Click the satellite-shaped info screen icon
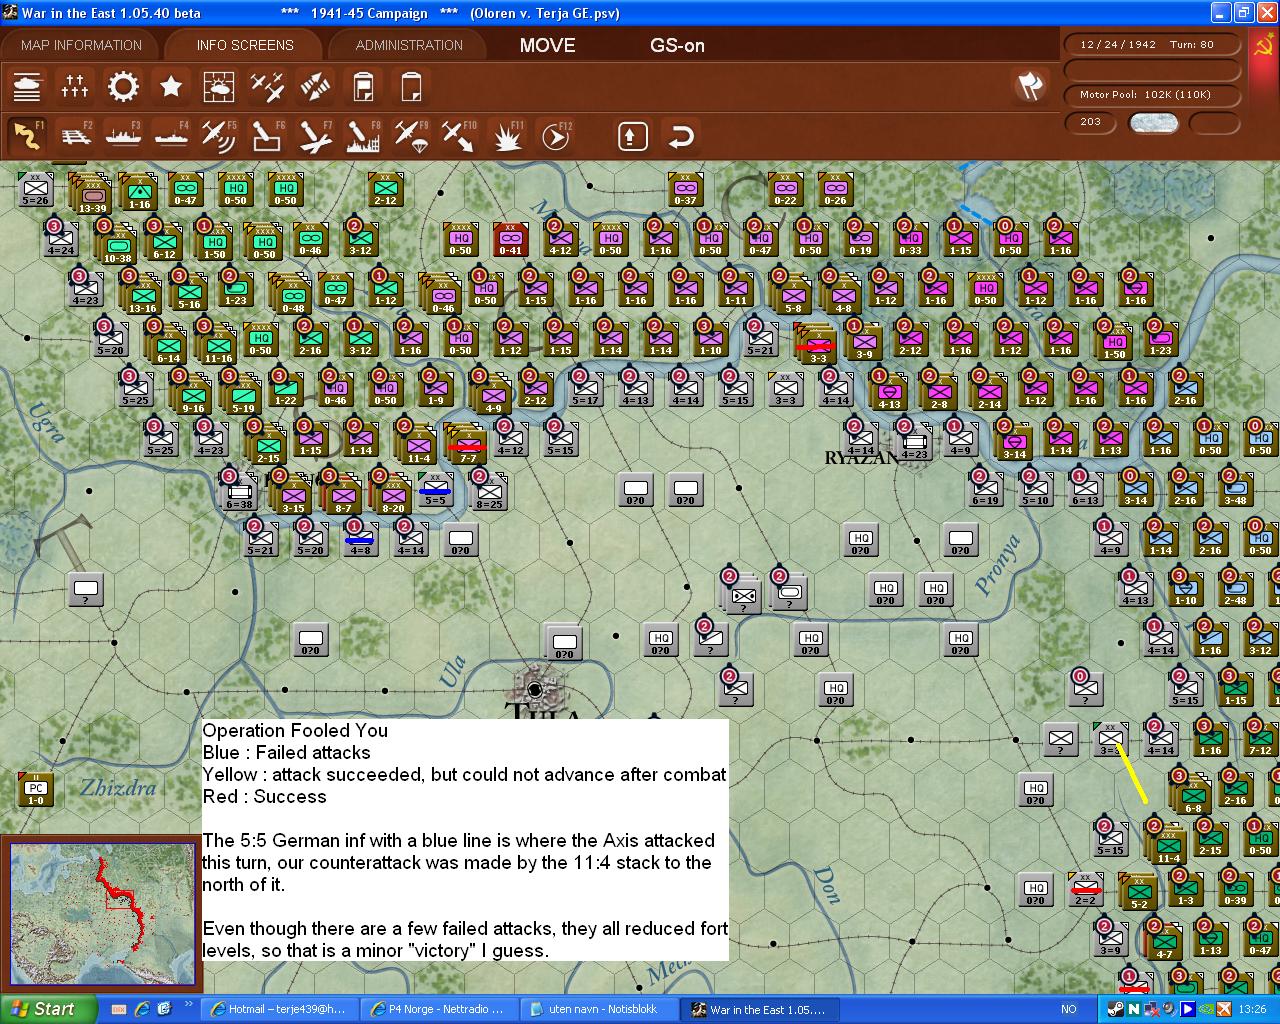Viewport: 1280px width, 1024px height. pos(315,87)
